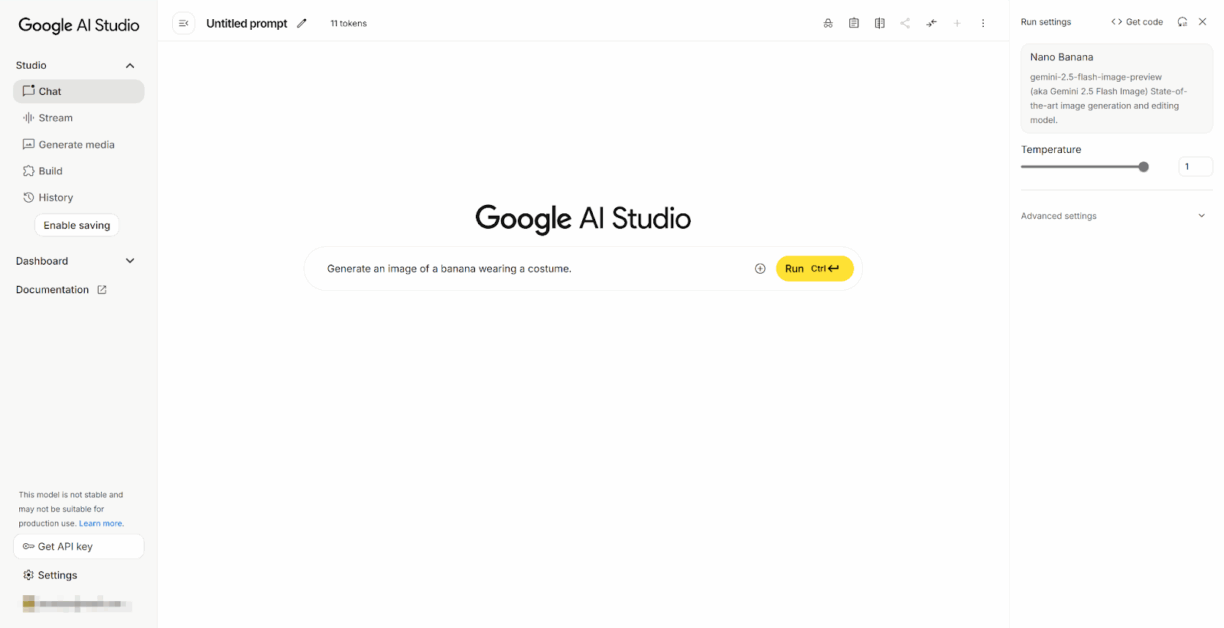Screen dimensions: 1224x628
Task: Open compare mode side-by-side icon
Action: (880, 23)
